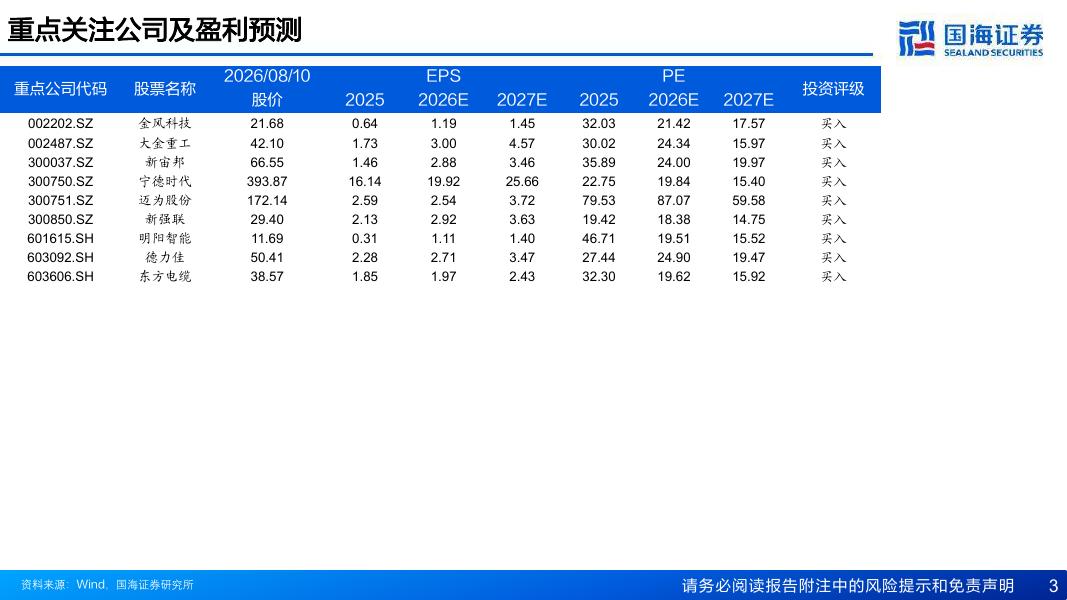Click PE value 22.75
1067x600 pixels.
(599, 182)
